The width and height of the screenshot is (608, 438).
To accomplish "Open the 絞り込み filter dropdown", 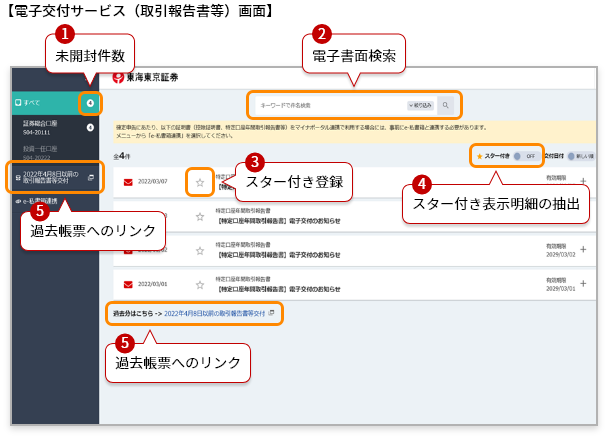I will click(420, 105).
